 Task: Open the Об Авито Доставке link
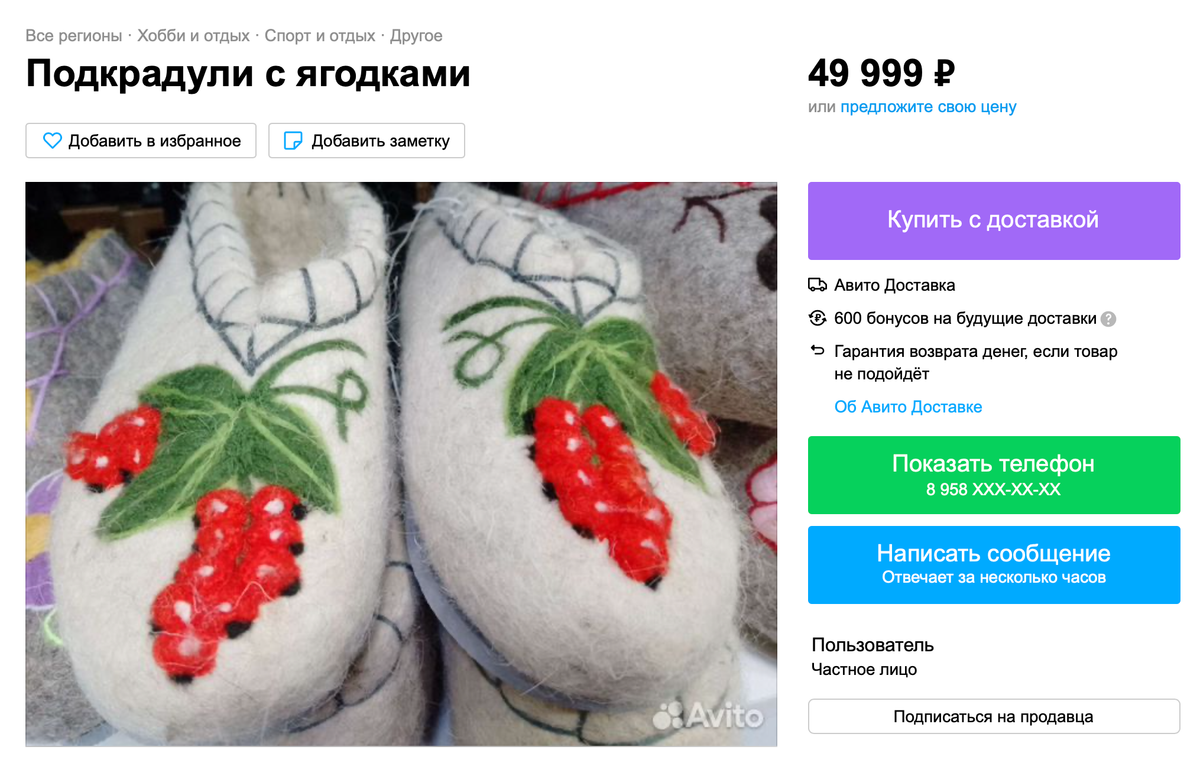pos(908,407)
